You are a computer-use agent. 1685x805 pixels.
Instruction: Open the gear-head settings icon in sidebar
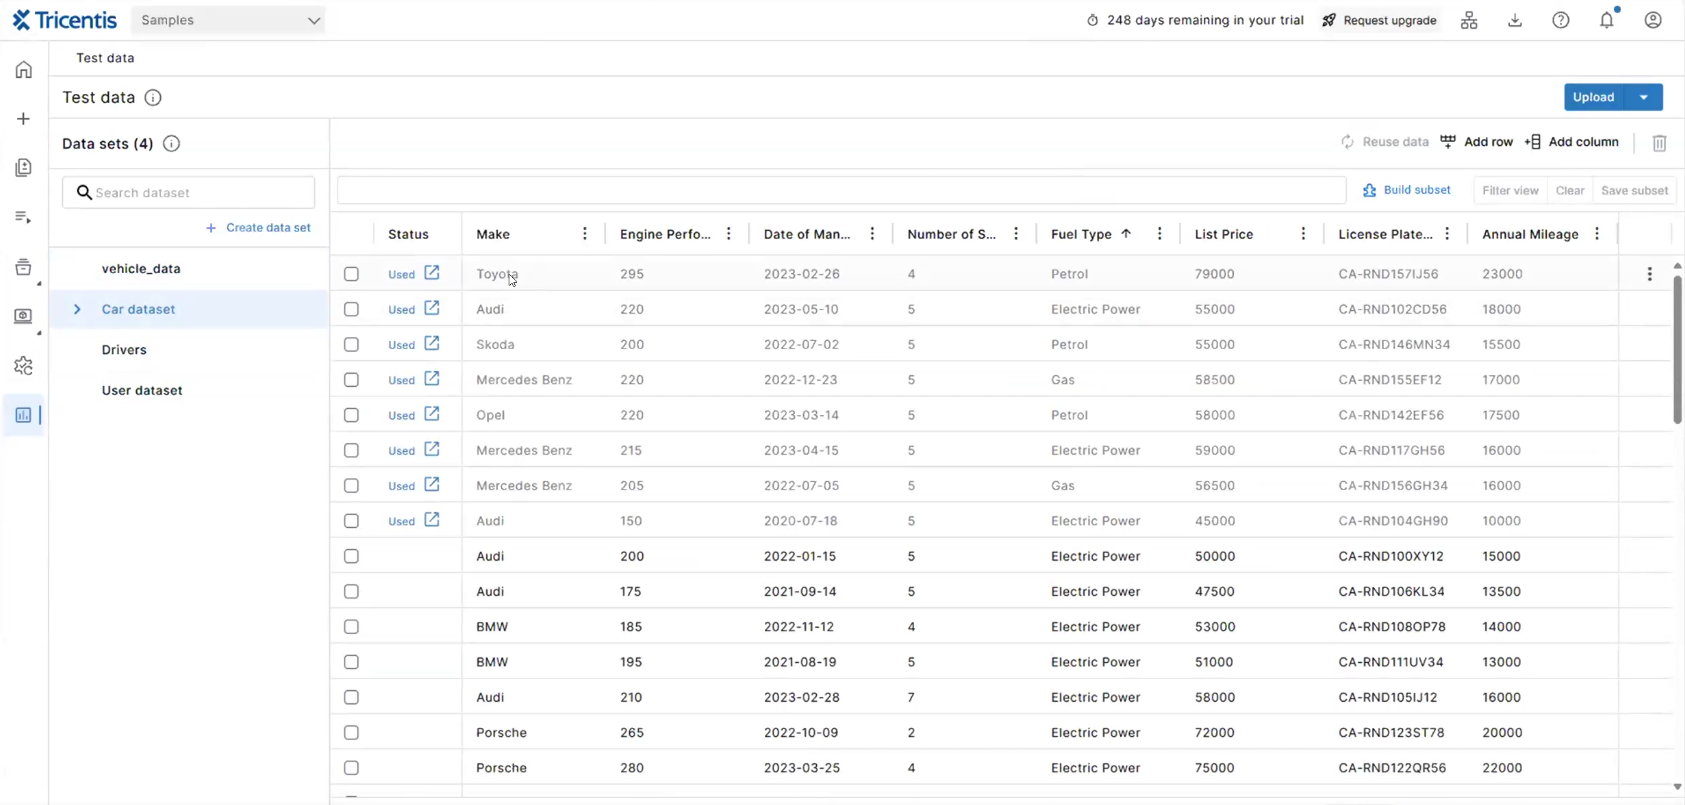[24, 366]
